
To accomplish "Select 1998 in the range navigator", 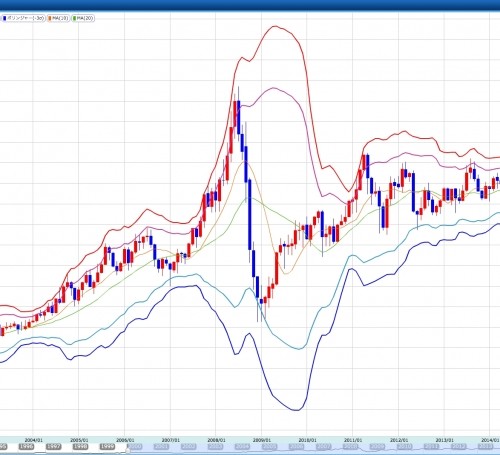I will (x=80, y=446).
